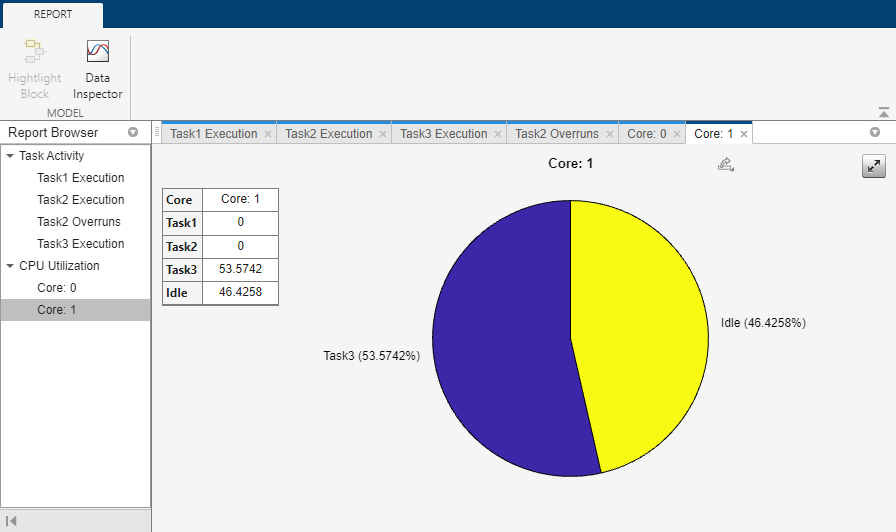Maximize the pie chart view
896x532 pixels.
(874, 167)
